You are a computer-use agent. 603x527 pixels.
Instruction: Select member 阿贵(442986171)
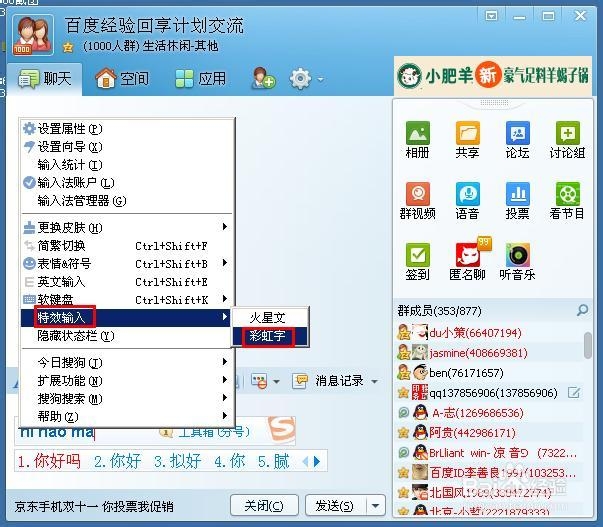coord(489,432)
